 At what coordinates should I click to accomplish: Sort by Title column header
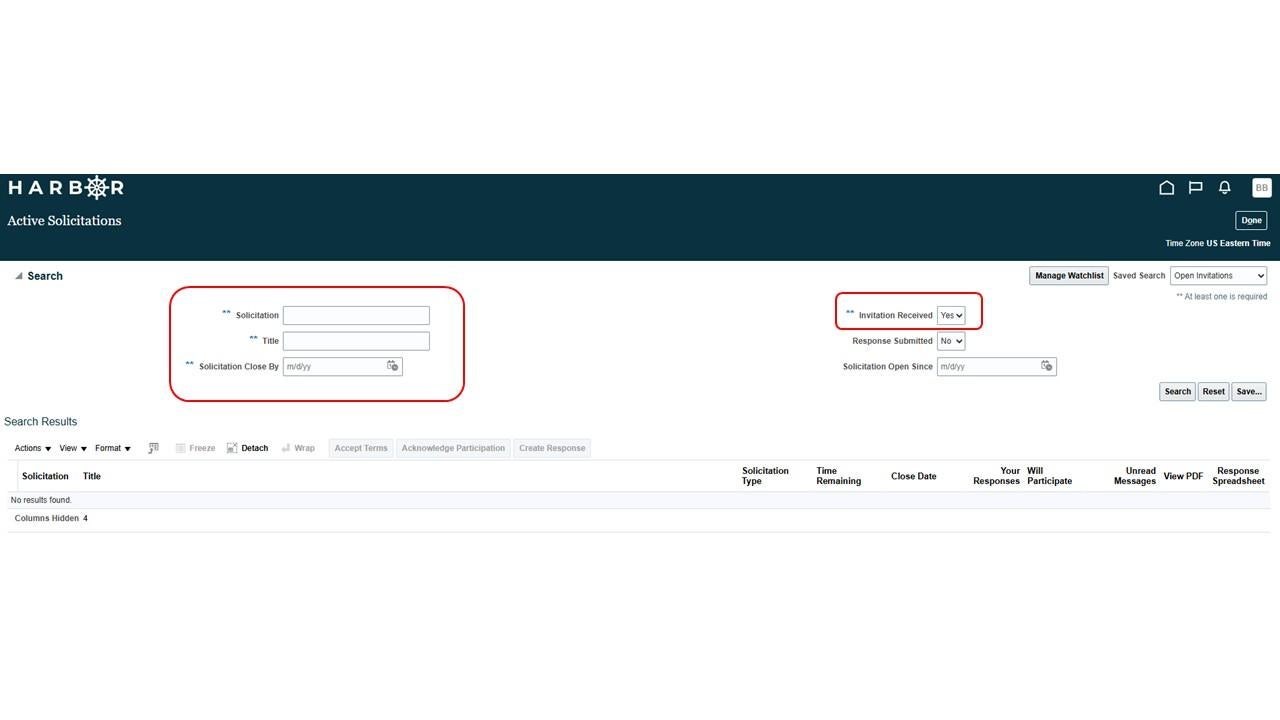point(92,476)
